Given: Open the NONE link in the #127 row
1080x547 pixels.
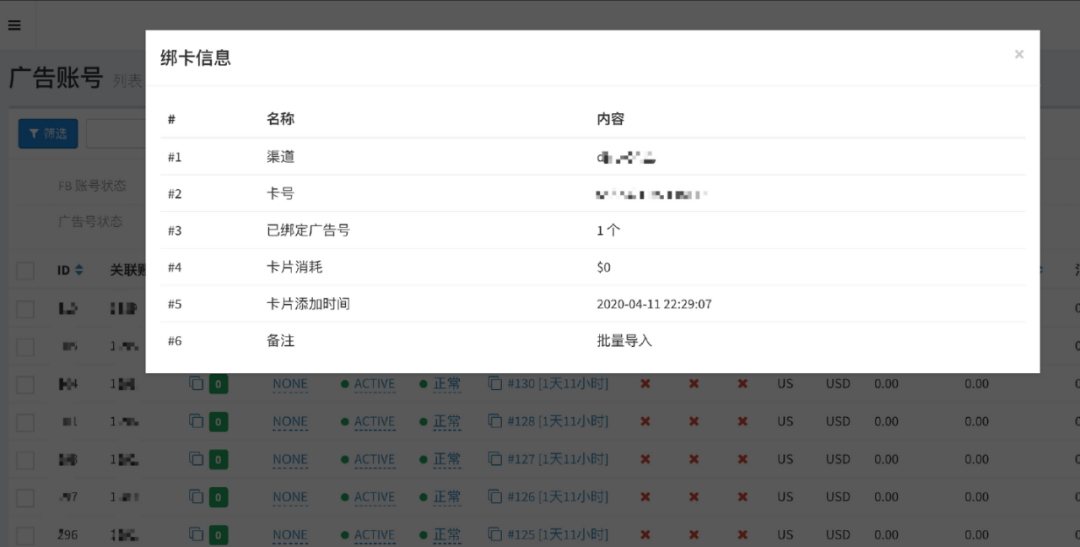Looking at the screenshot, I should (290, 460).
